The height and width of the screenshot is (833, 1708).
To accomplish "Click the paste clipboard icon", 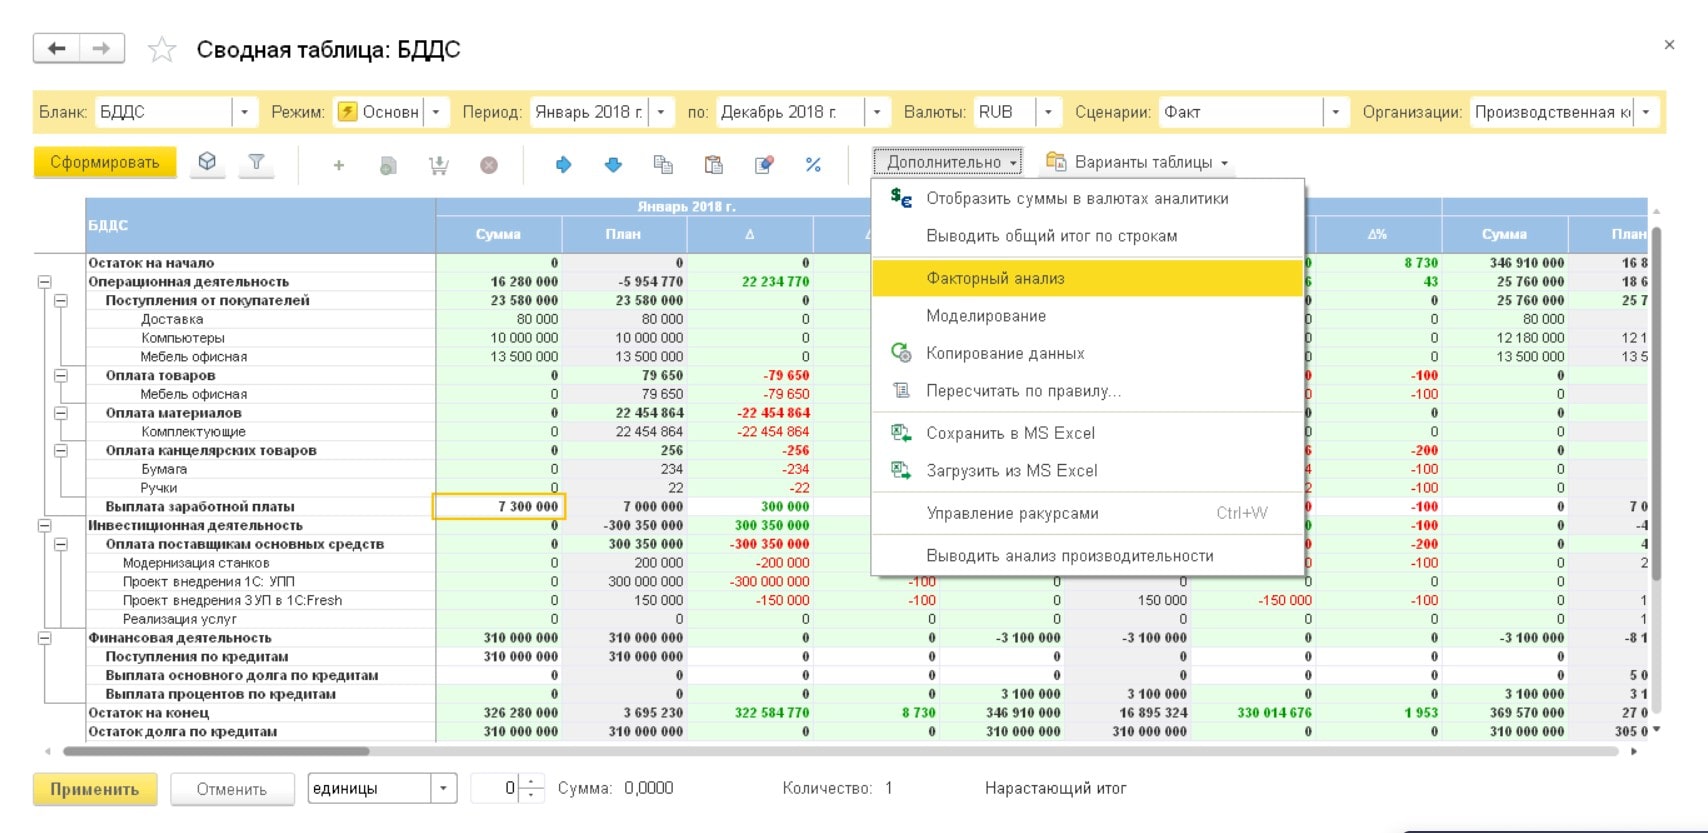I will pos(713,164).
